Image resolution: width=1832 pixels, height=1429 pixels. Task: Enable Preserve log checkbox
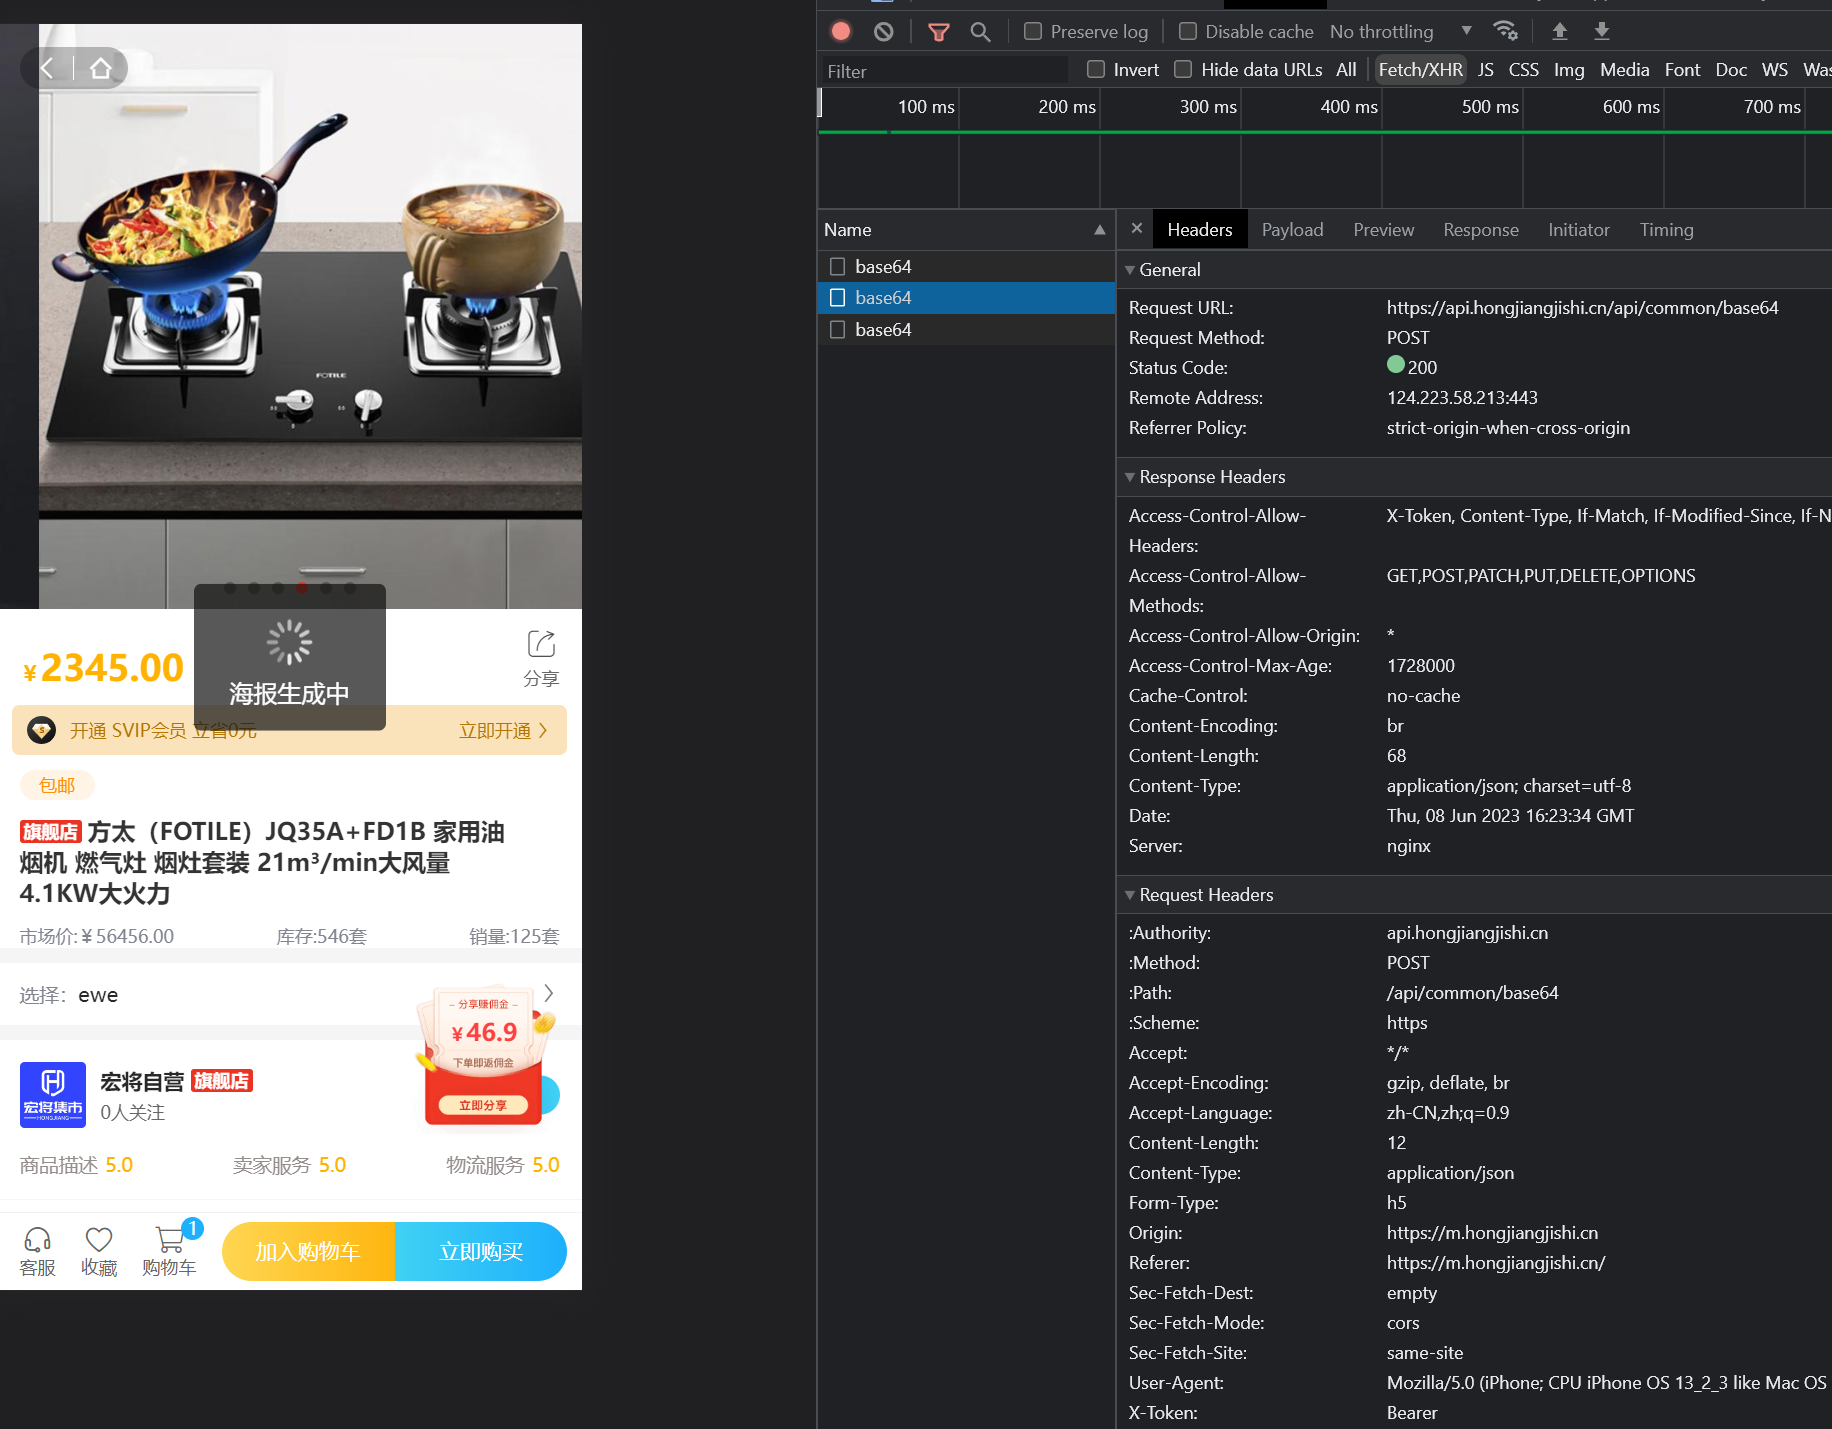(1033, 31)
